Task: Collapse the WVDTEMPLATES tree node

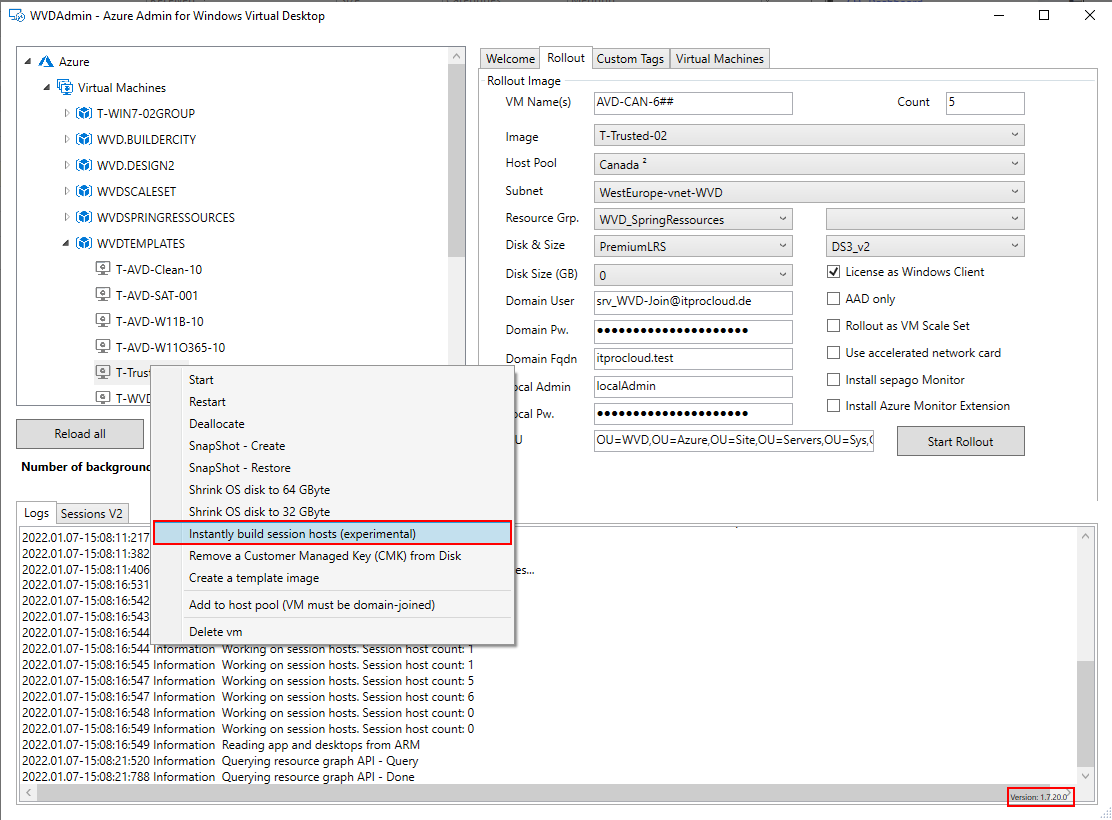Action: coord(66,243)
